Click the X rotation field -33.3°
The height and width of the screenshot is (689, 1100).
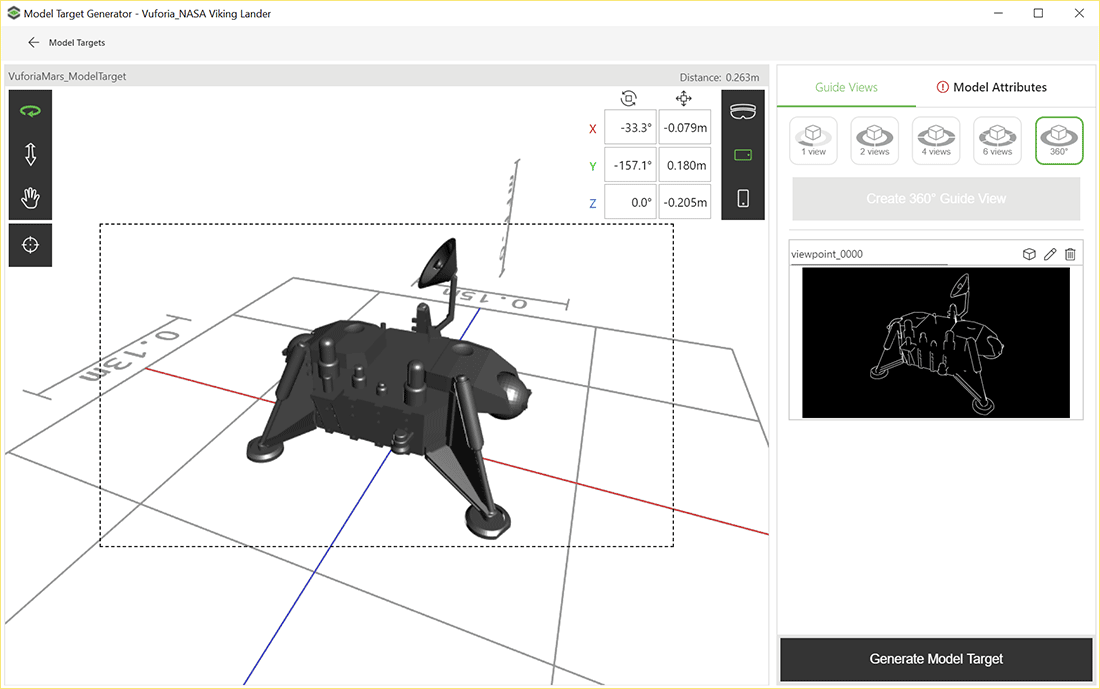[x=630, y=127]
